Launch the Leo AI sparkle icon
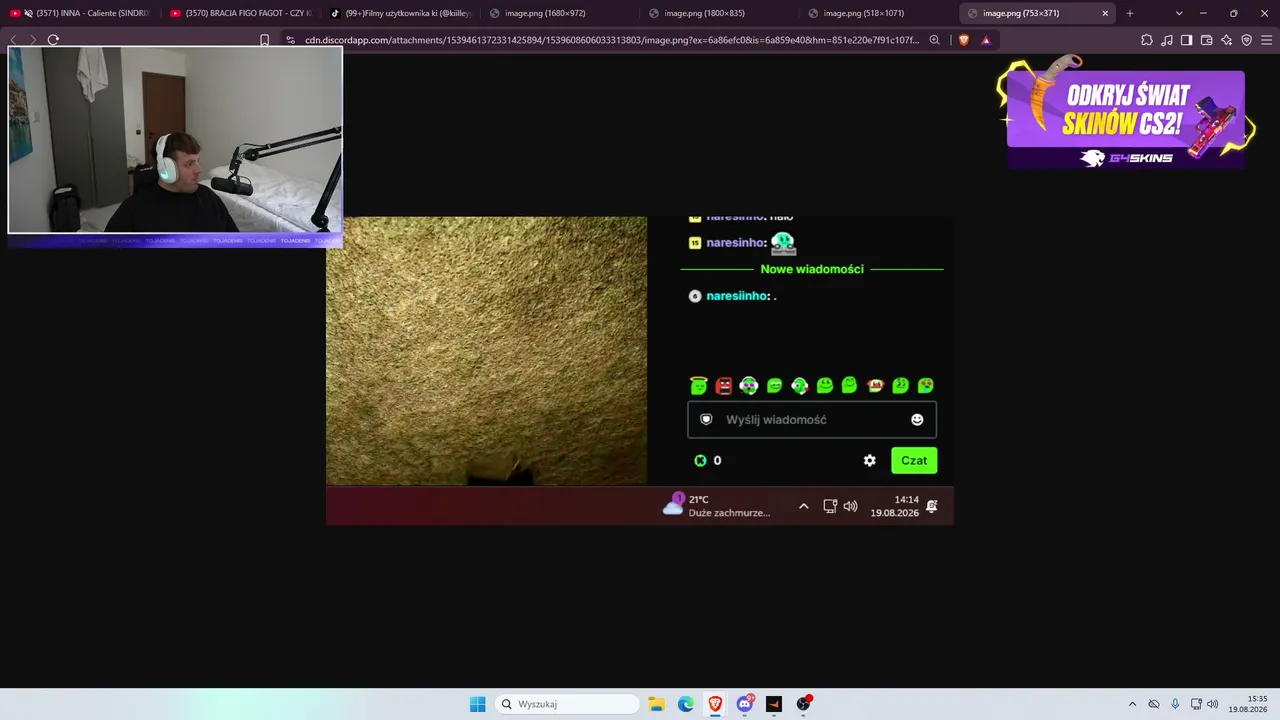This screenshot has height=720, width=1280. (x=1227, y=40)
